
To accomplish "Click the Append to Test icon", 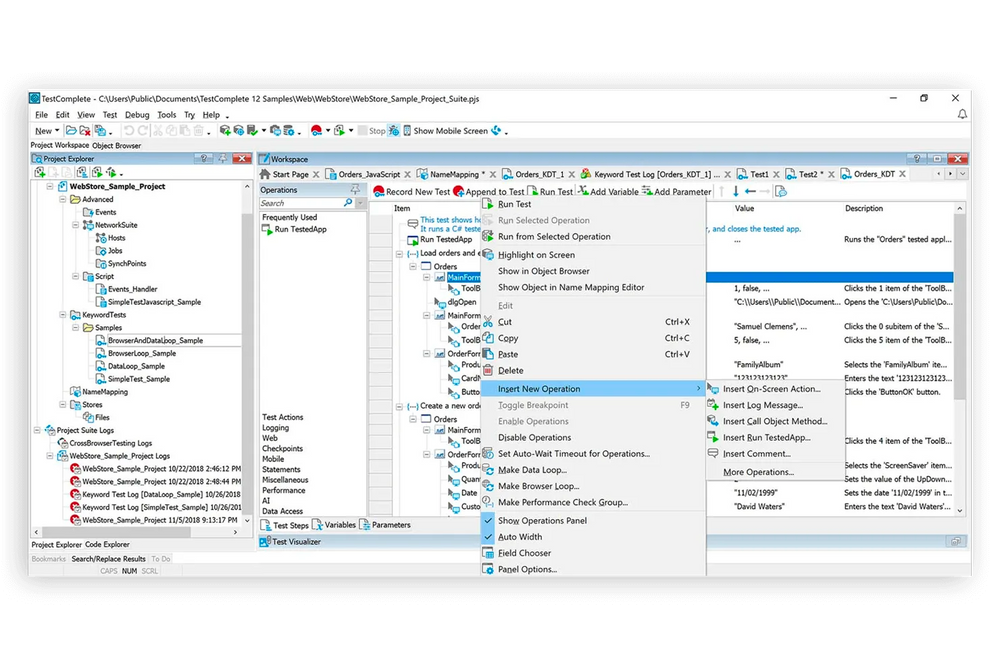I will [x=457, y=192].
